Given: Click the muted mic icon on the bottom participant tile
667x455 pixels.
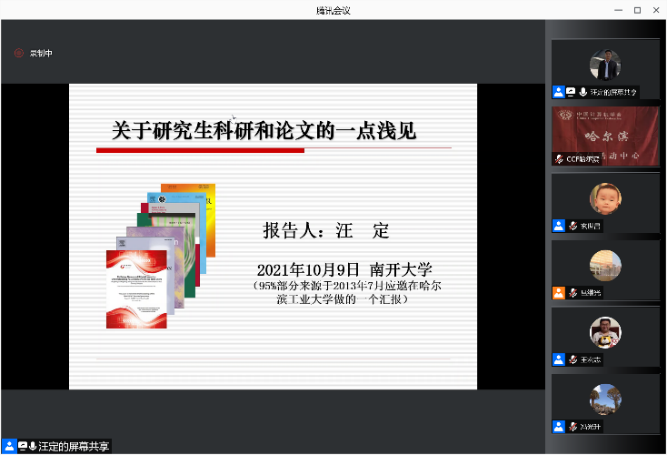Looking at the screenshot, I should pos(573,427).
